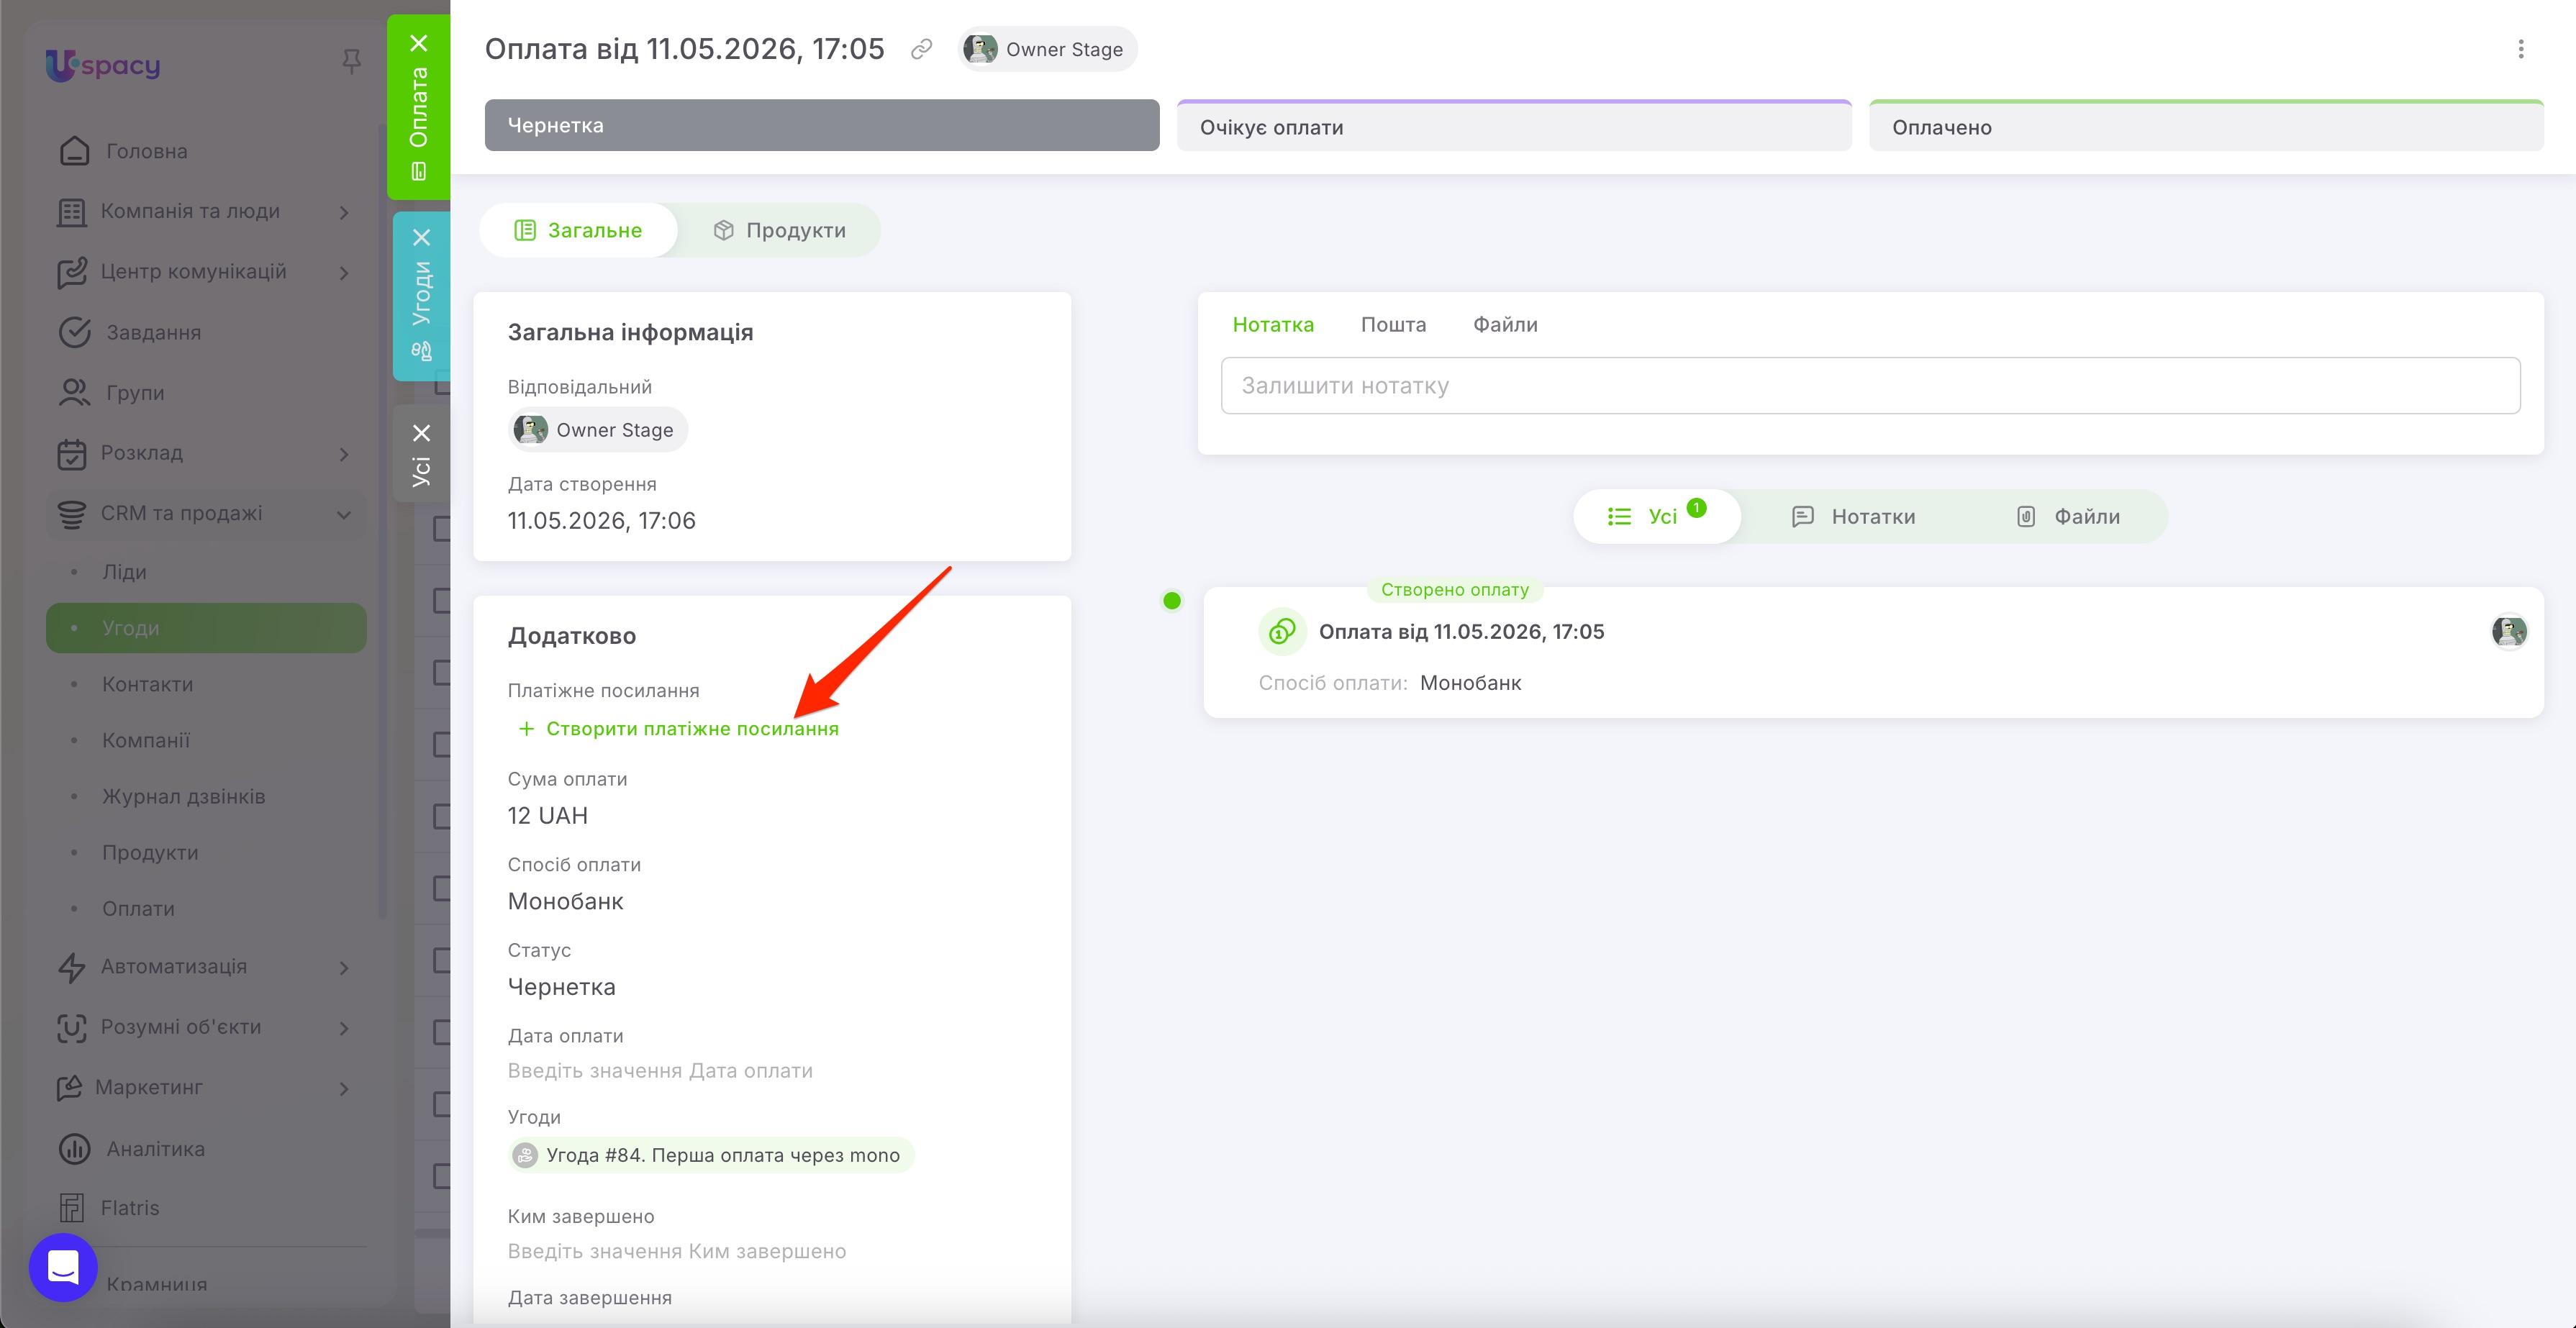The height and width of the screenshot is (1328, 2576).
Task: Select the Очікує оплати stage
Action: 1514,126
